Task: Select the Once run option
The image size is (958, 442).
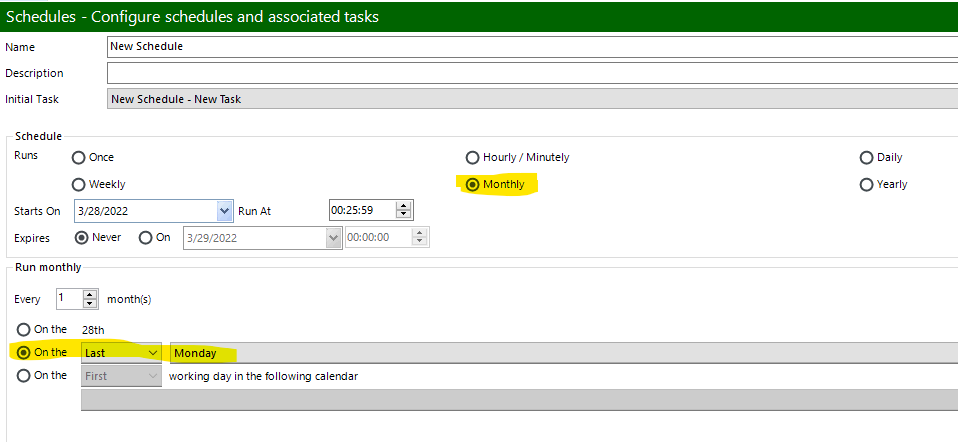Action: point(79,158)
